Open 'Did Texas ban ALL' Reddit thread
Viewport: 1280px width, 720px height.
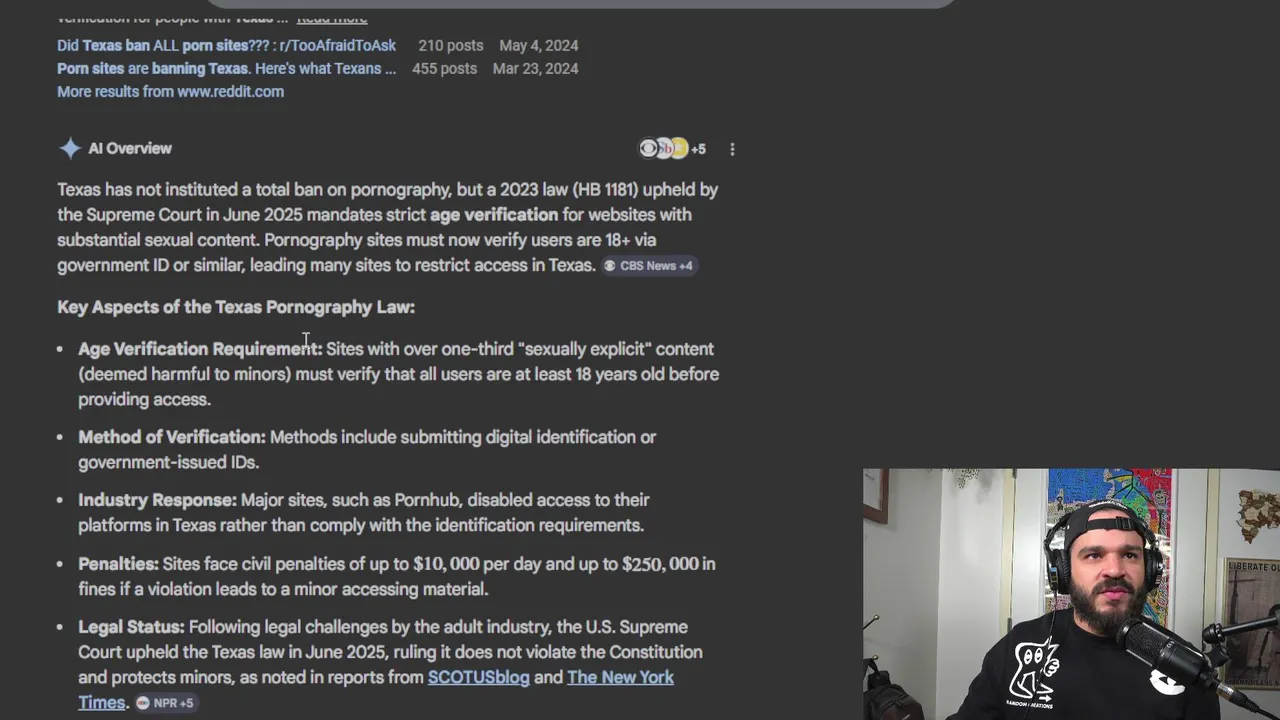(x=226, y=45)
